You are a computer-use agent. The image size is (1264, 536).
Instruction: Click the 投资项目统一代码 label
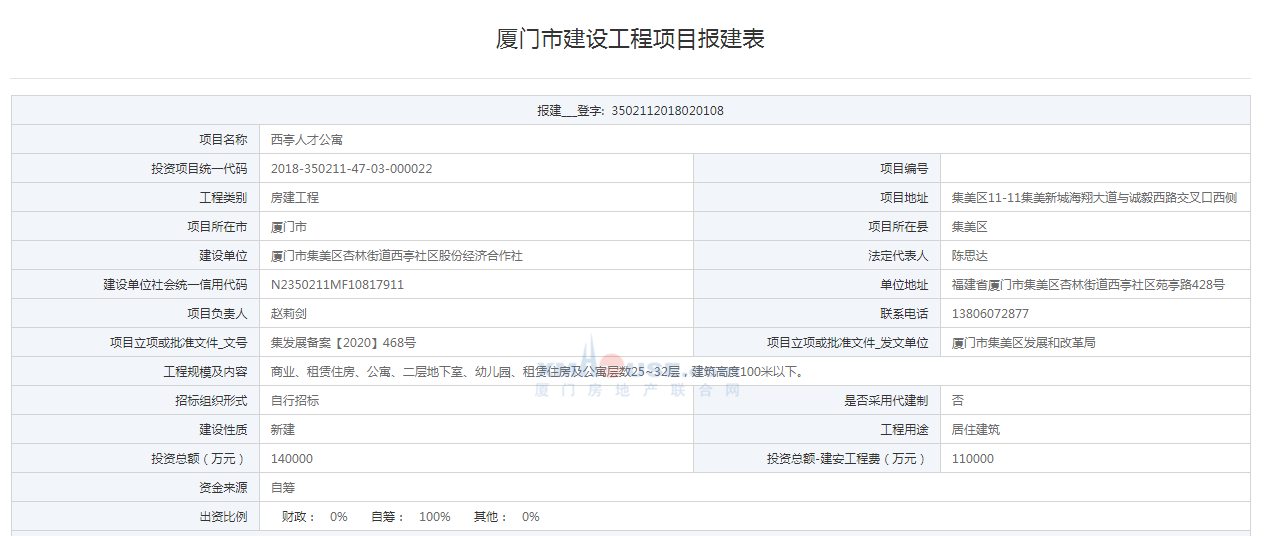click(199, 169)
